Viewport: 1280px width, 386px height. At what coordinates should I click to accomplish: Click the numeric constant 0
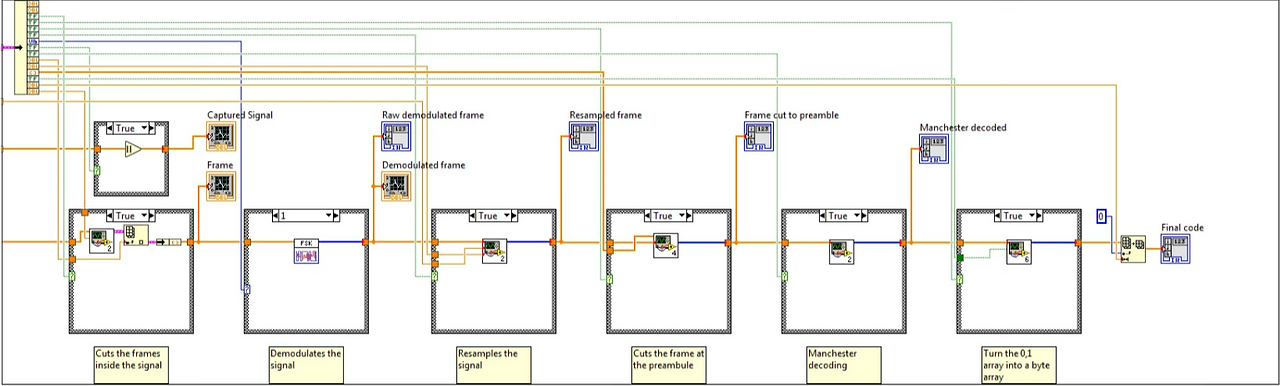coord(1101,216)
